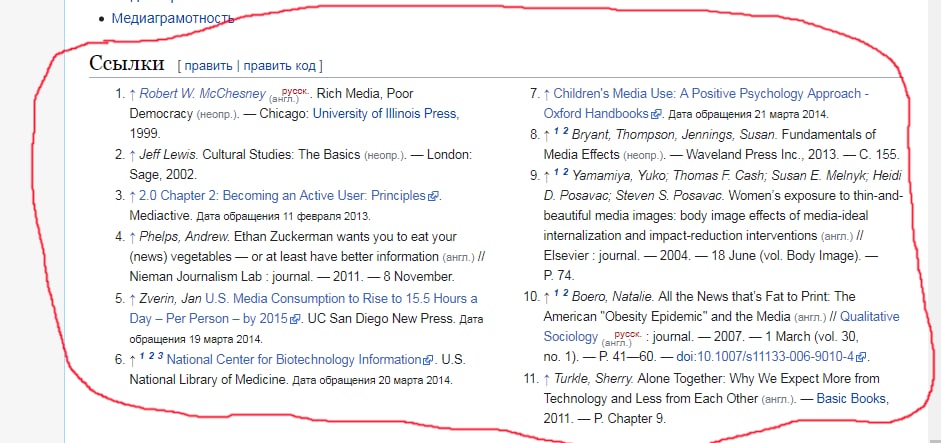Click external link icon after 'by 2015'

click(295, 319)
